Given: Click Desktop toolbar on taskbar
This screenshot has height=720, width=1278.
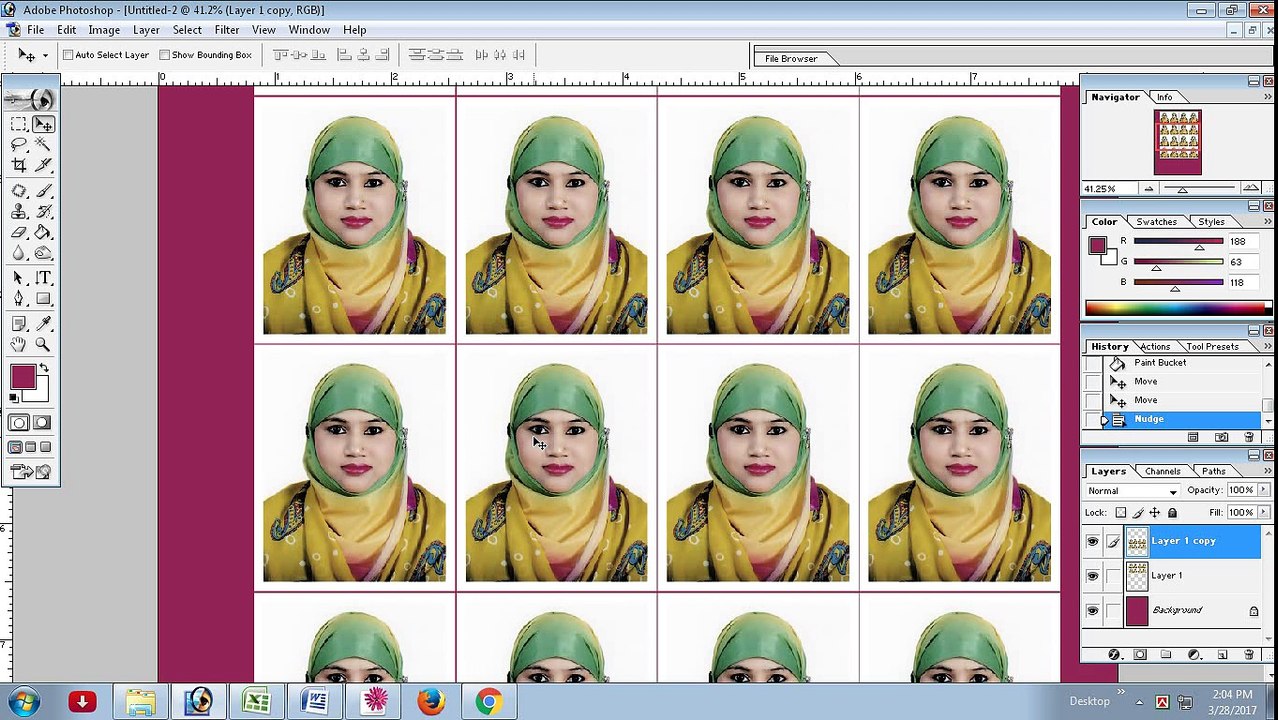Looking at the screenshot, I should pyautogui.click(x=1089, y=701).
